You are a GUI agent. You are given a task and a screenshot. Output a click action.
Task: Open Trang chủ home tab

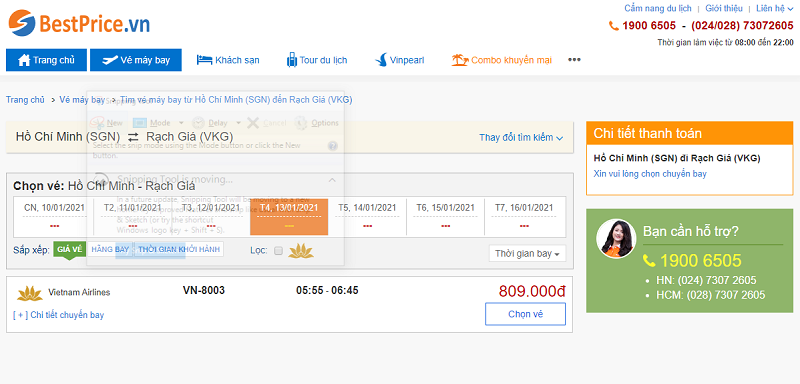[46, 60]
